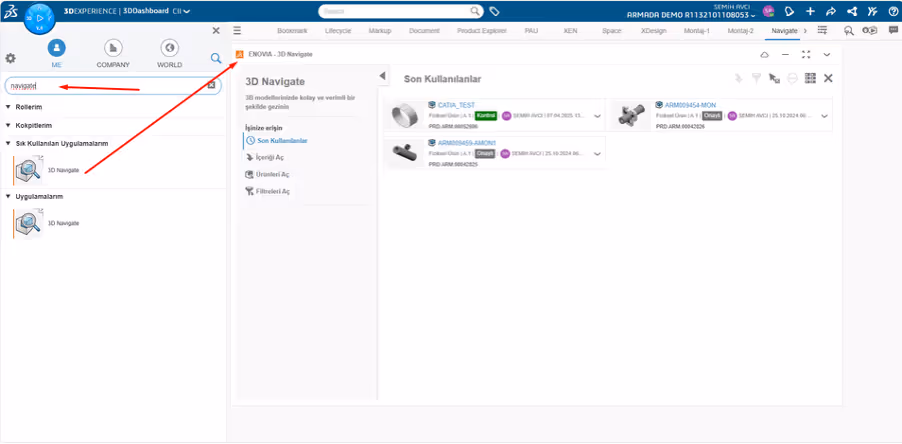Expand CATIA_TEST card chevron
Viewport: 902px width, 444px height.
point(597,116)
